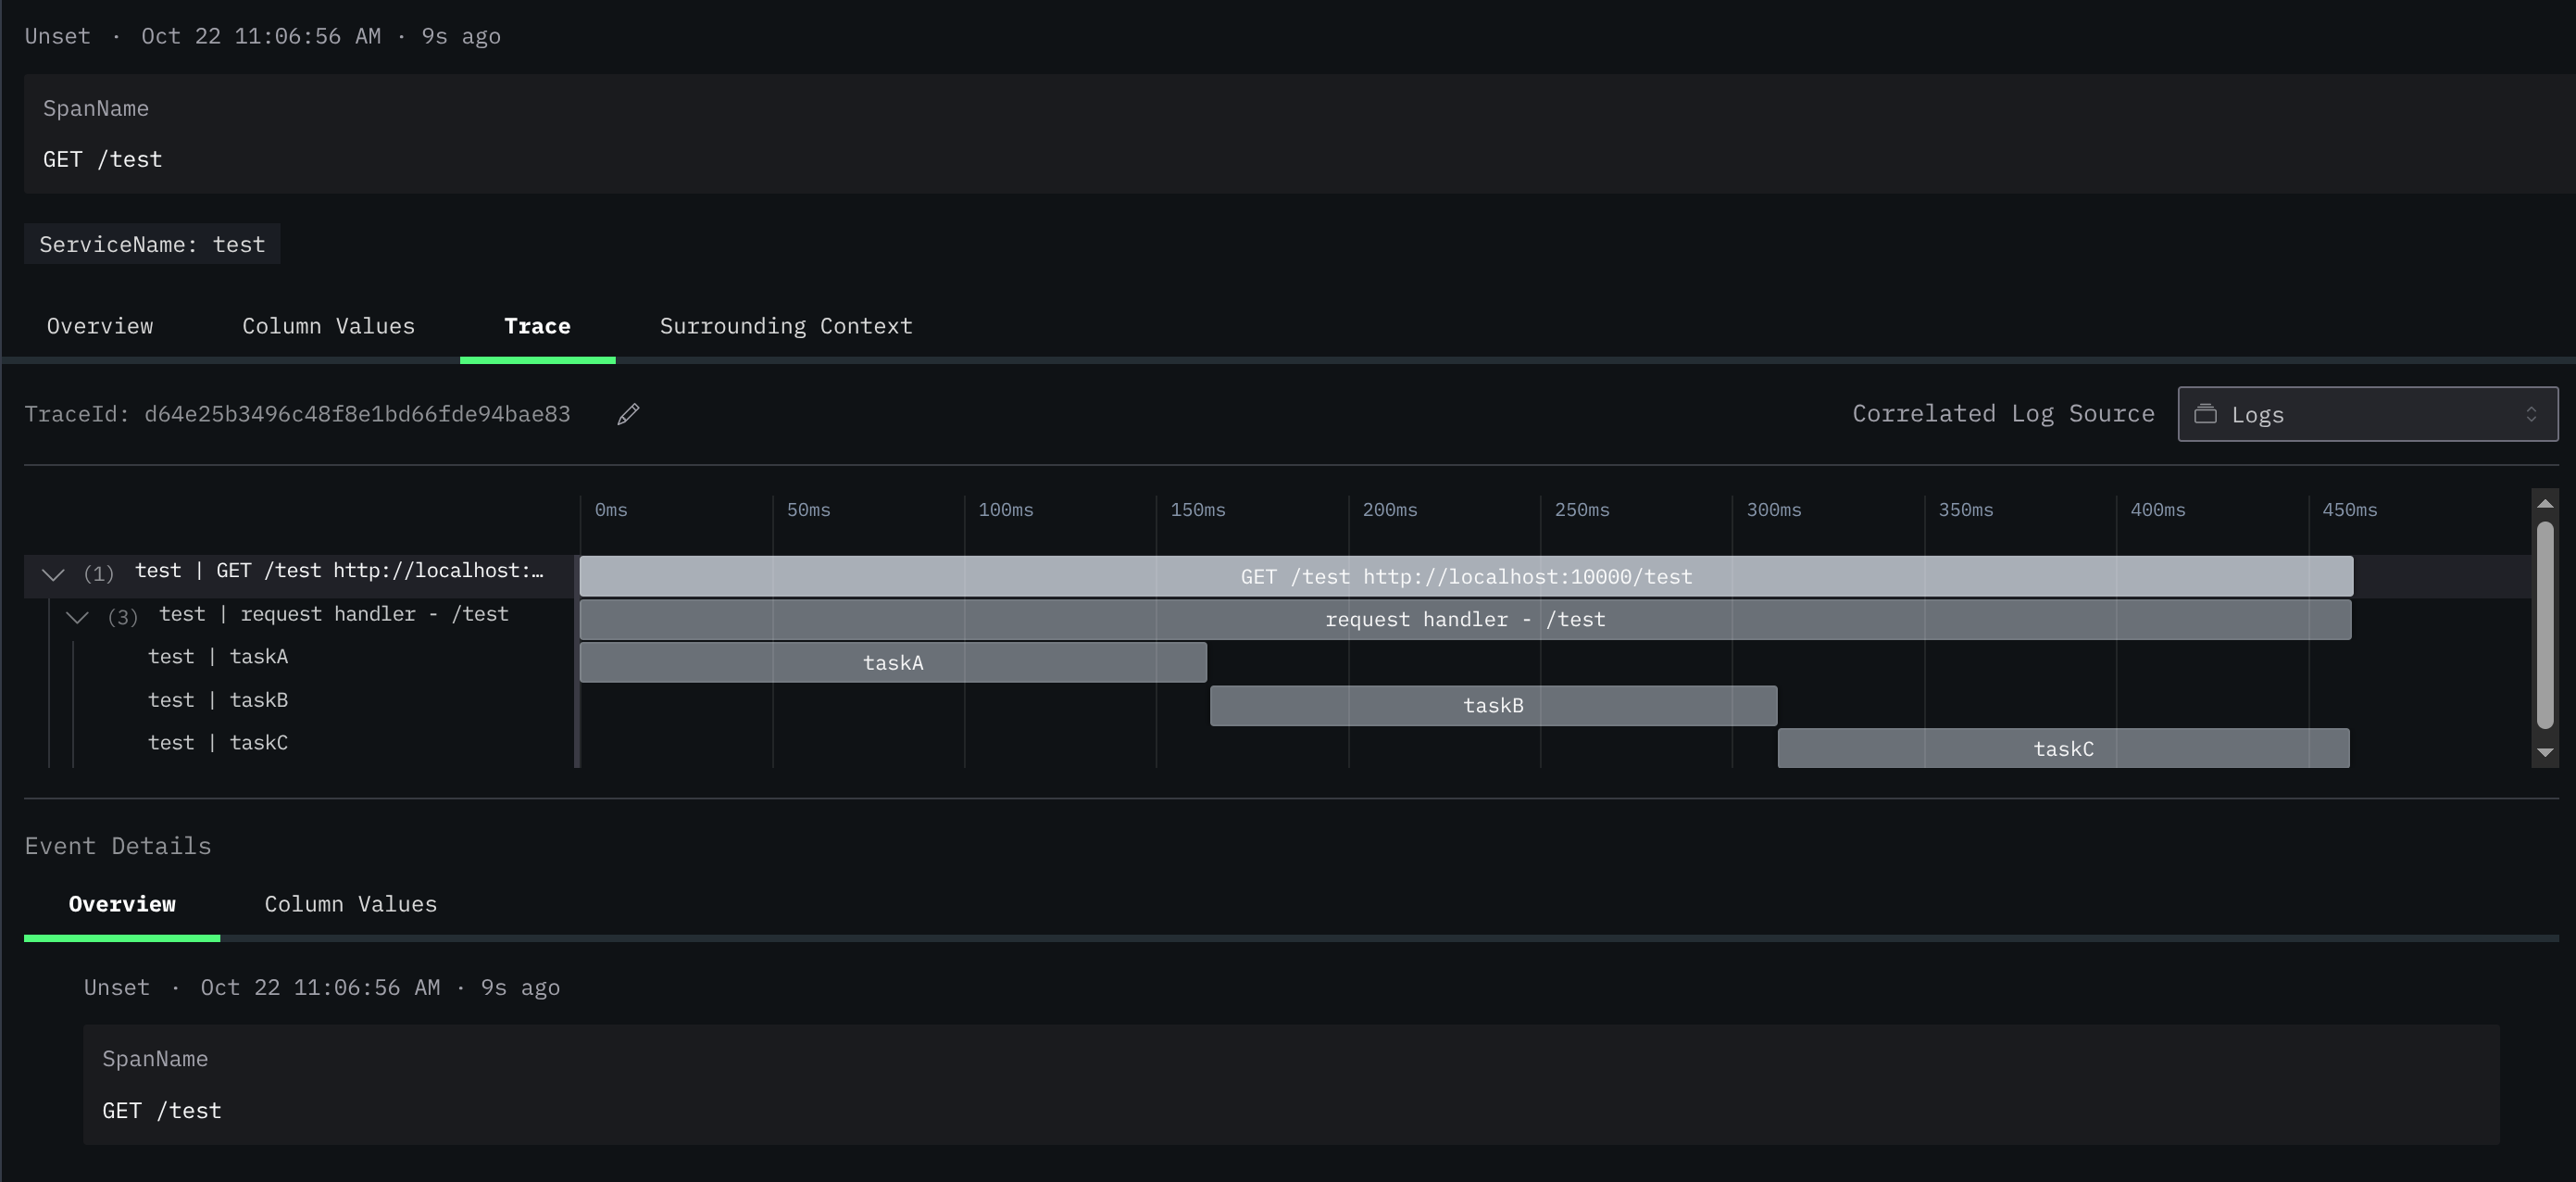Click the trace panel vertical scrollbar thumb
The image size is (2576, 1182).
tap(2545, 625)
